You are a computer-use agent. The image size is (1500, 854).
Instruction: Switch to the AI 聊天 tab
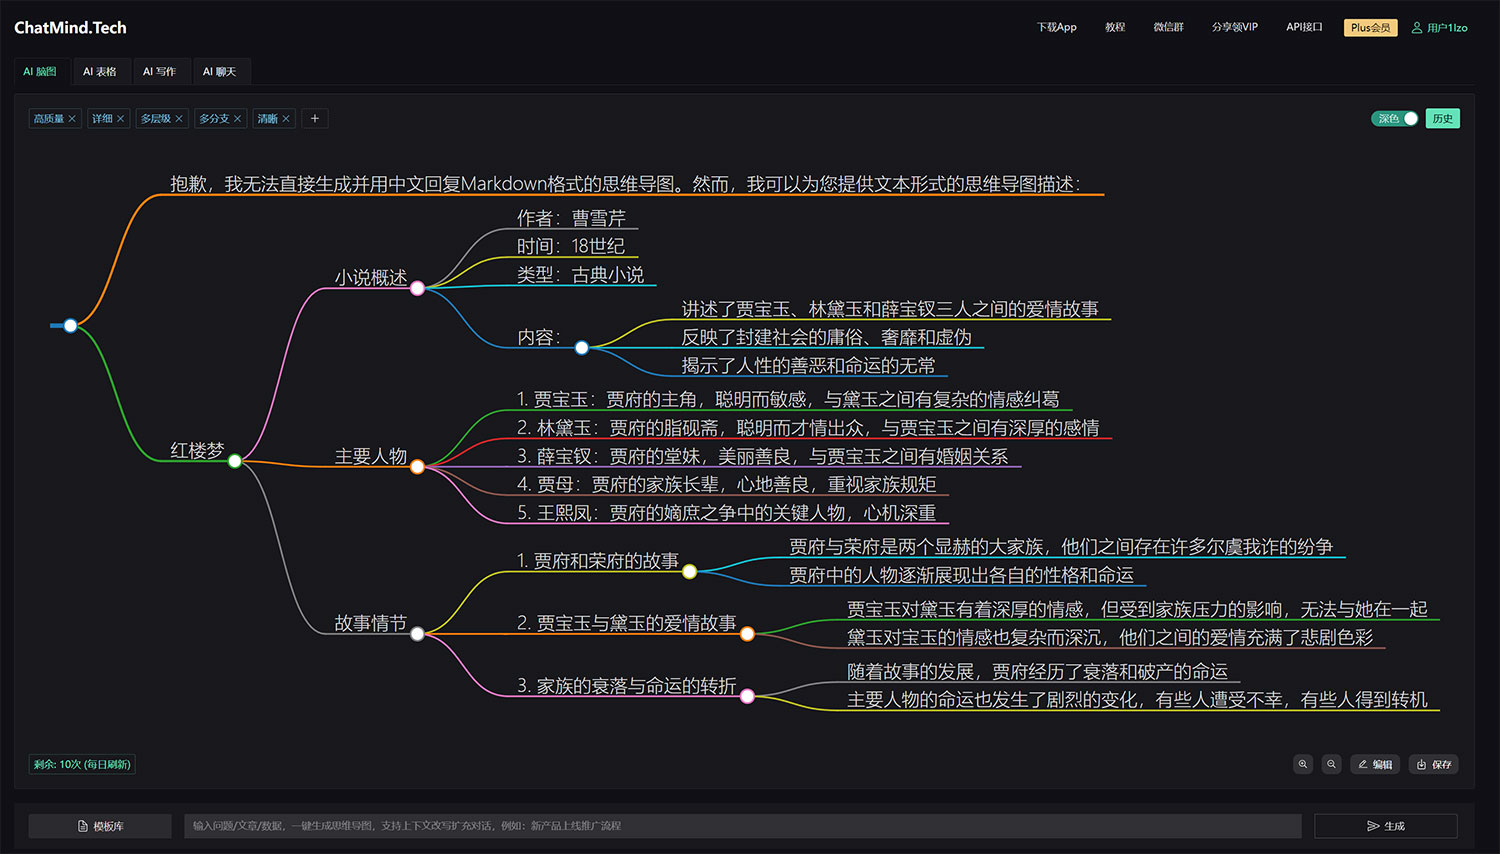click(x=220, y=71)
